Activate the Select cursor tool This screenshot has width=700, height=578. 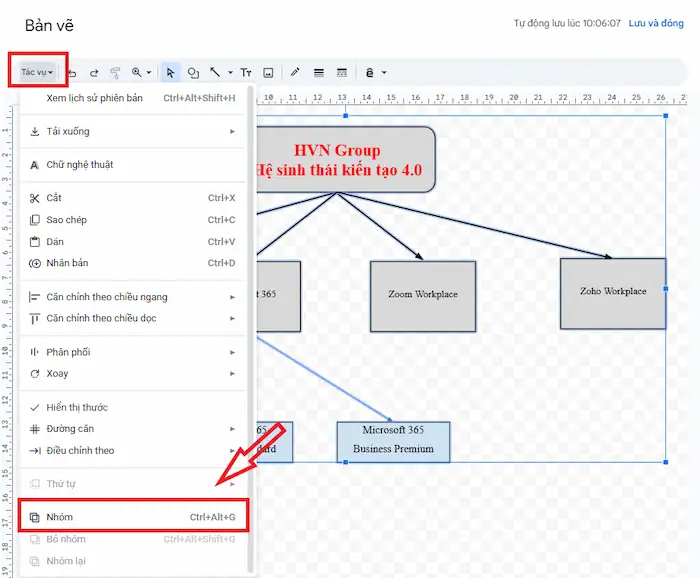(170, 72)
